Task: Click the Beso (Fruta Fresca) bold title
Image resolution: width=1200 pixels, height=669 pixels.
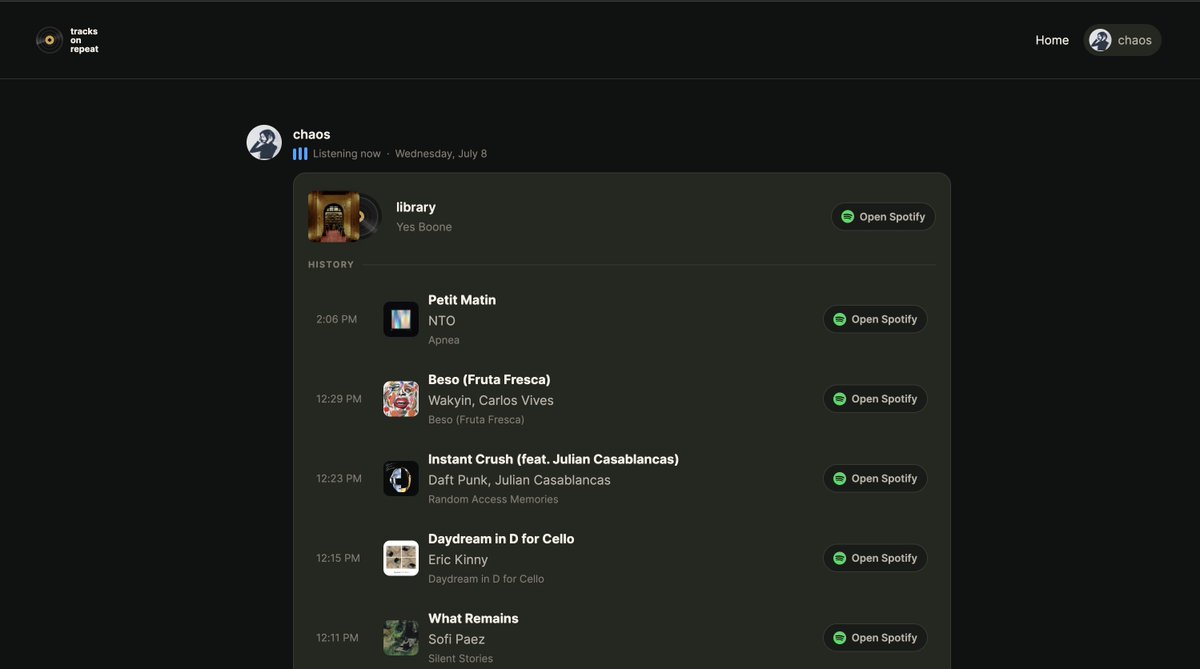Action: coord(489,380)
